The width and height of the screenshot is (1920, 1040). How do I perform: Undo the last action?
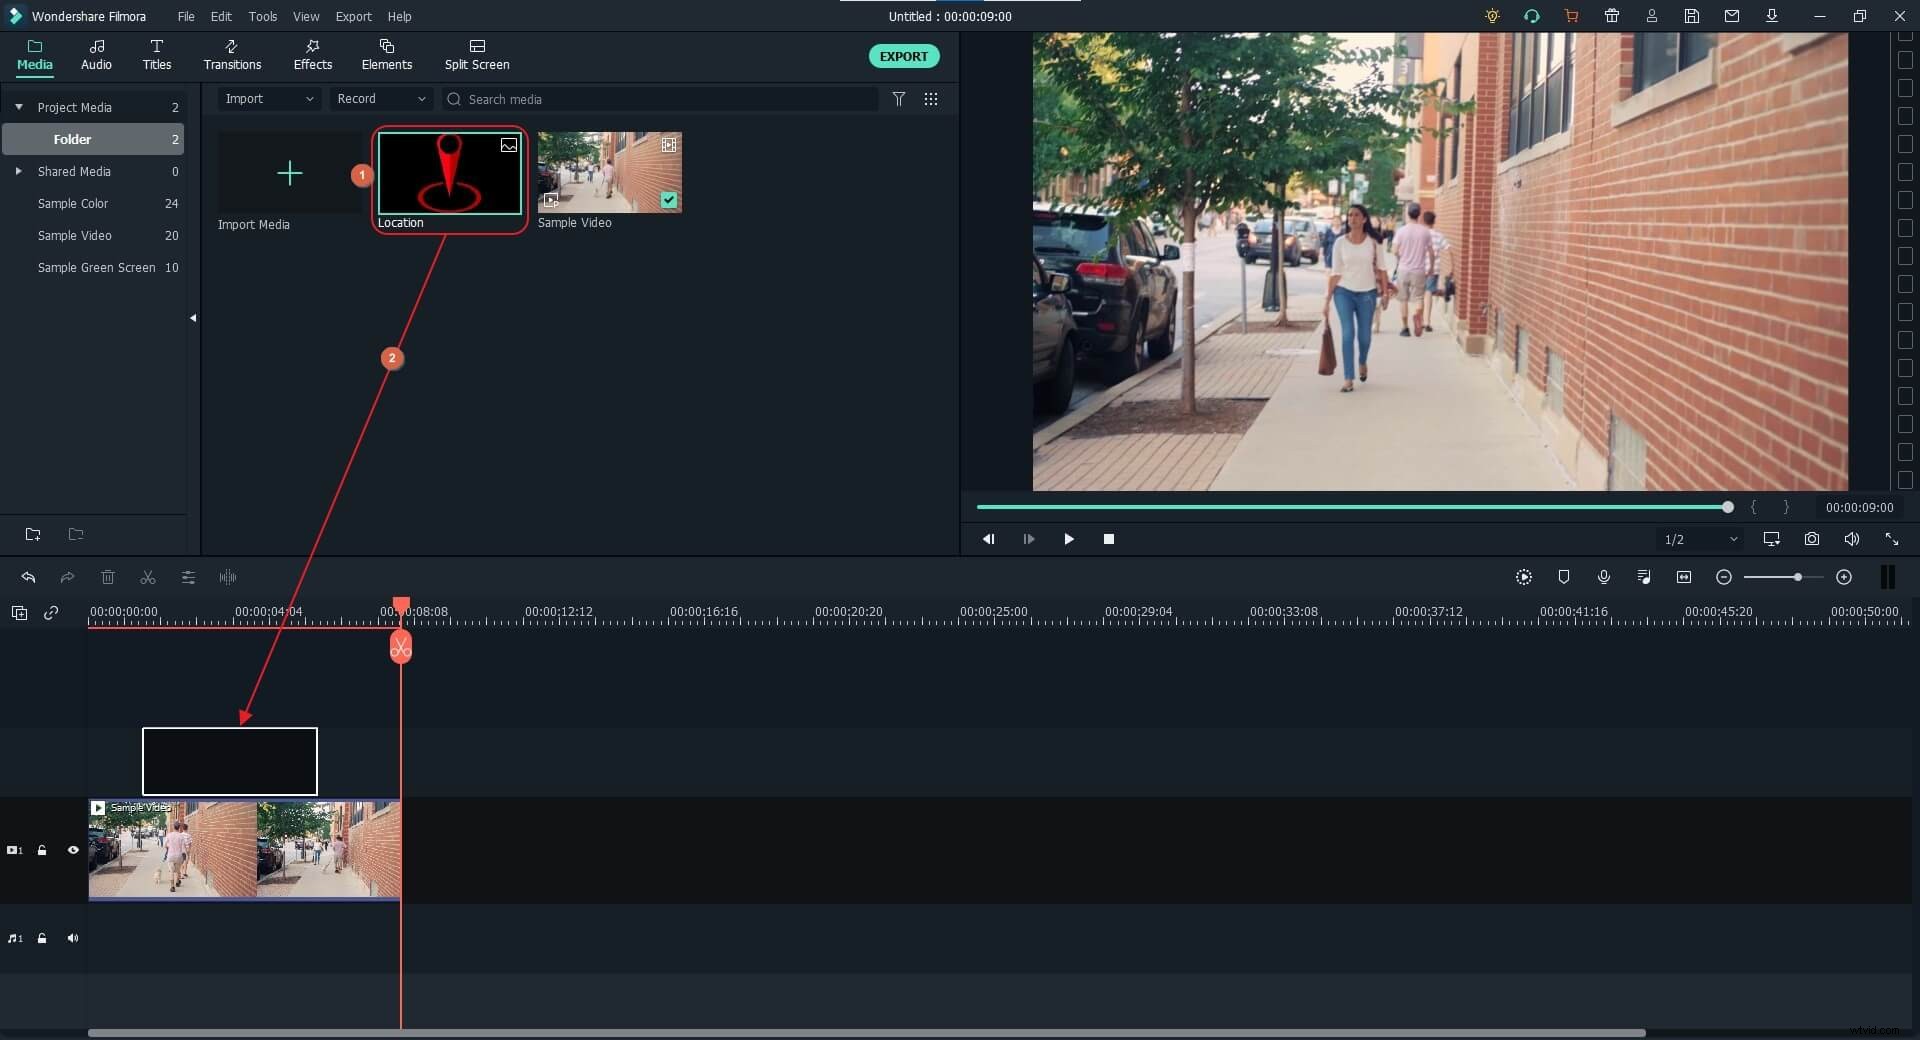[28, 578]
